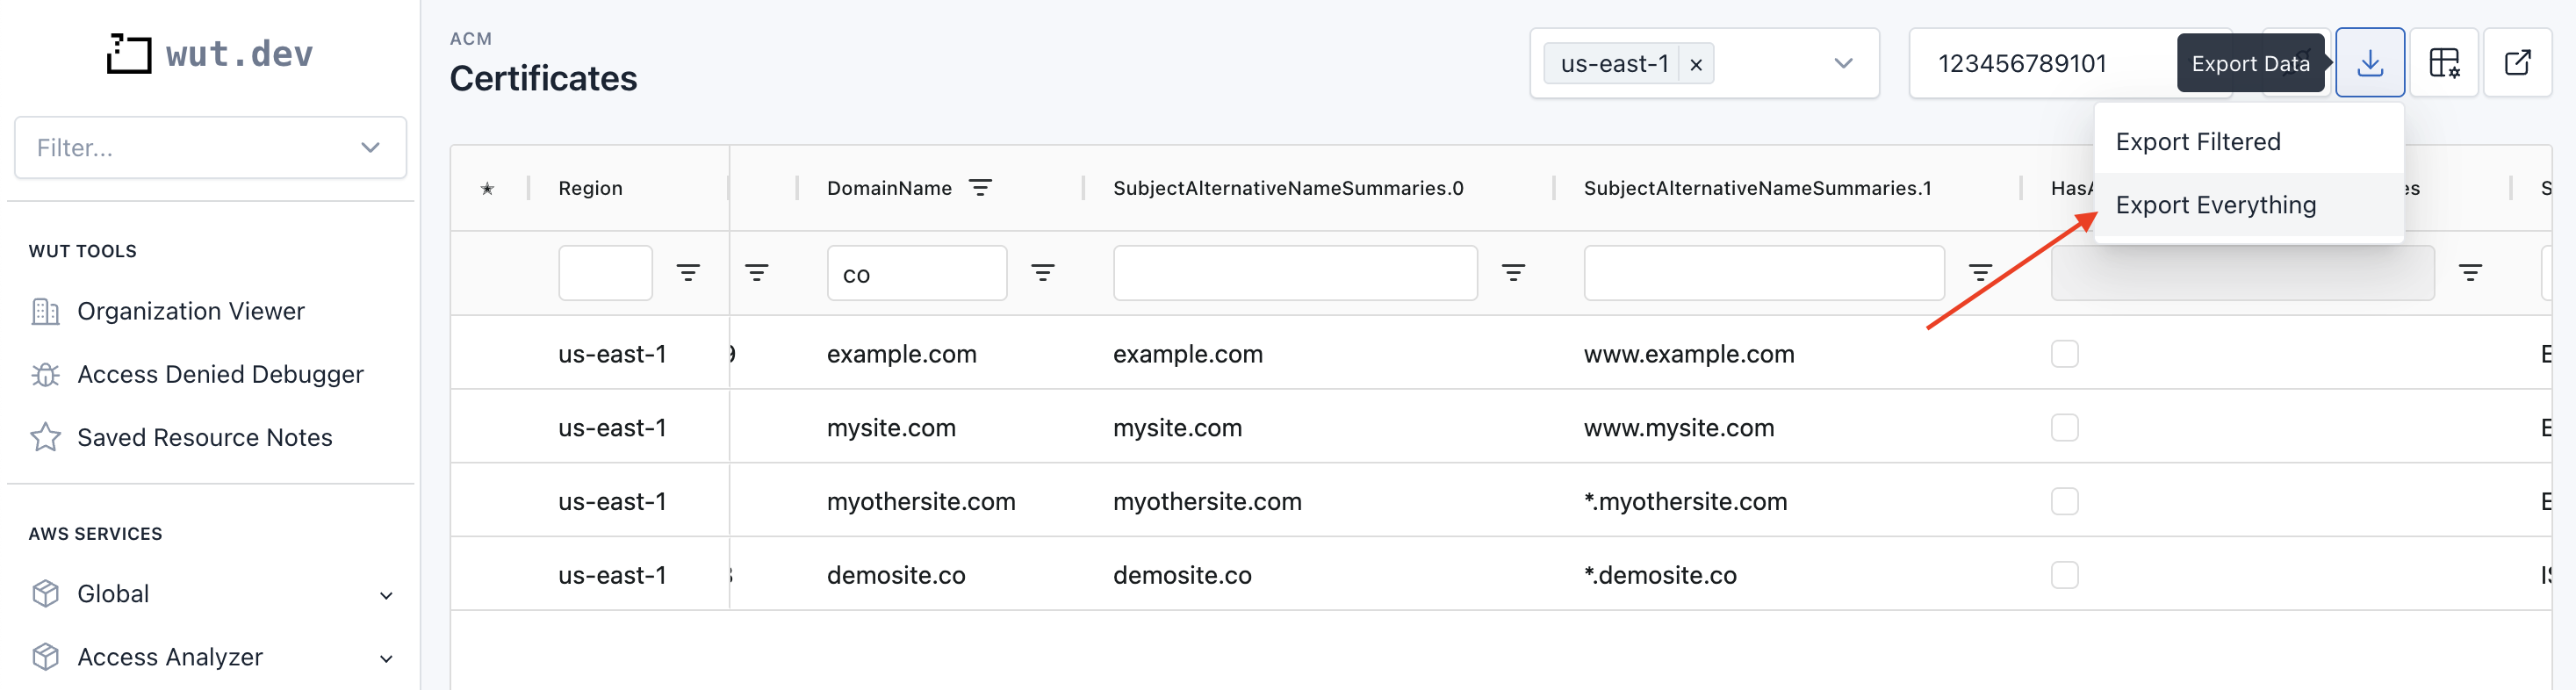Click the SubjectAlternativeNameSummaries.1 filter input

coord(1764,273)
